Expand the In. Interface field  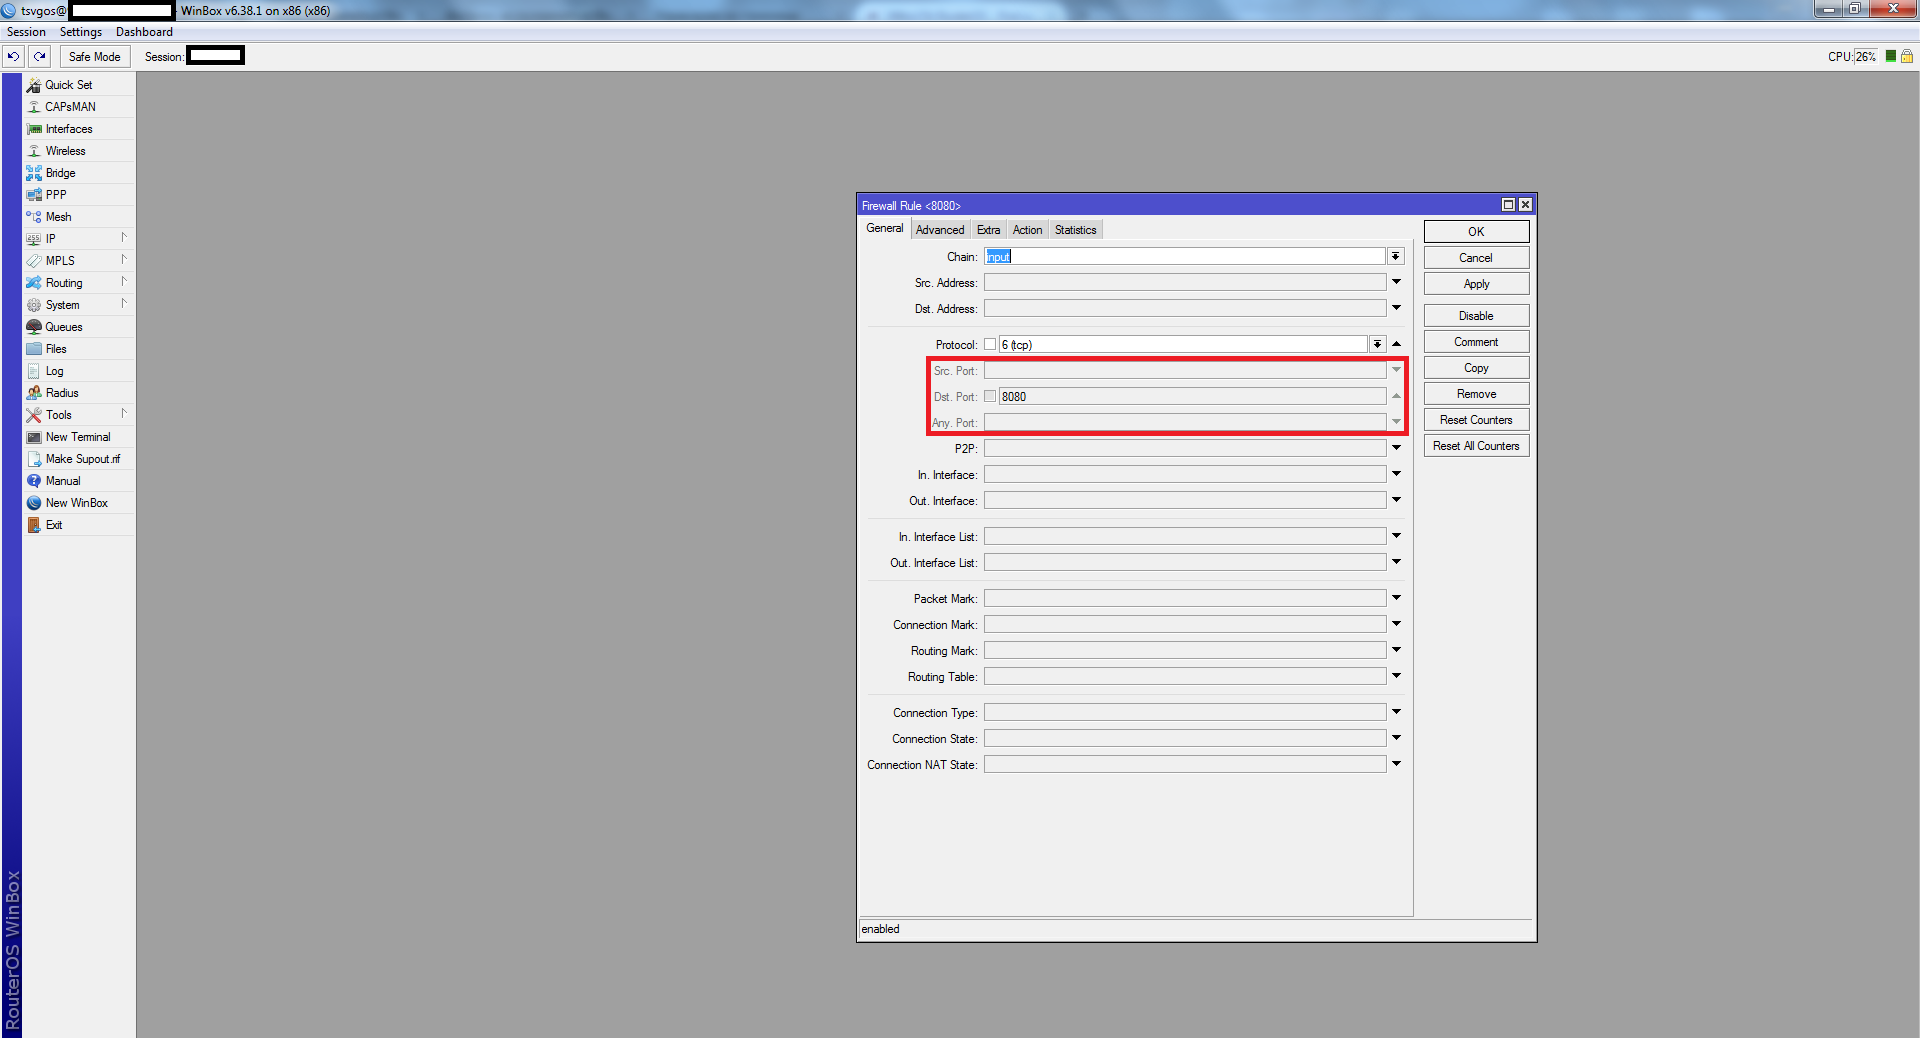(1396, 474)
